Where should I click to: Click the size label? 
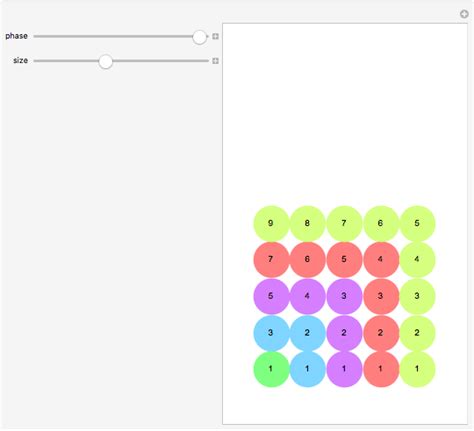point(20,60)
